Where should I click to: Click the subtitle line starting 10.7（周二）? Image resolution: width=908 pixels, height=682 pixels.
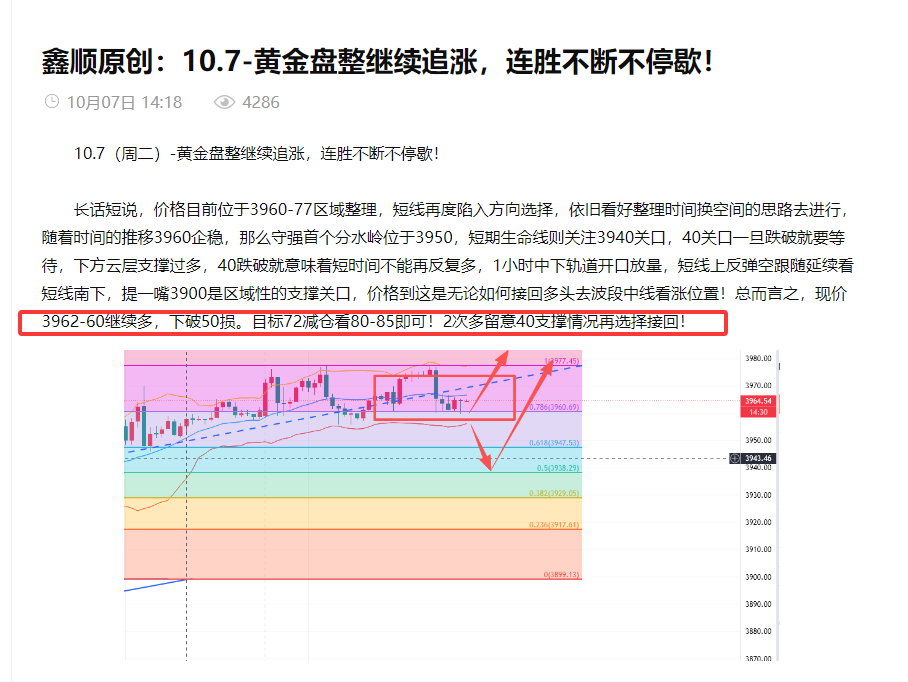click(x=257, y=153)
